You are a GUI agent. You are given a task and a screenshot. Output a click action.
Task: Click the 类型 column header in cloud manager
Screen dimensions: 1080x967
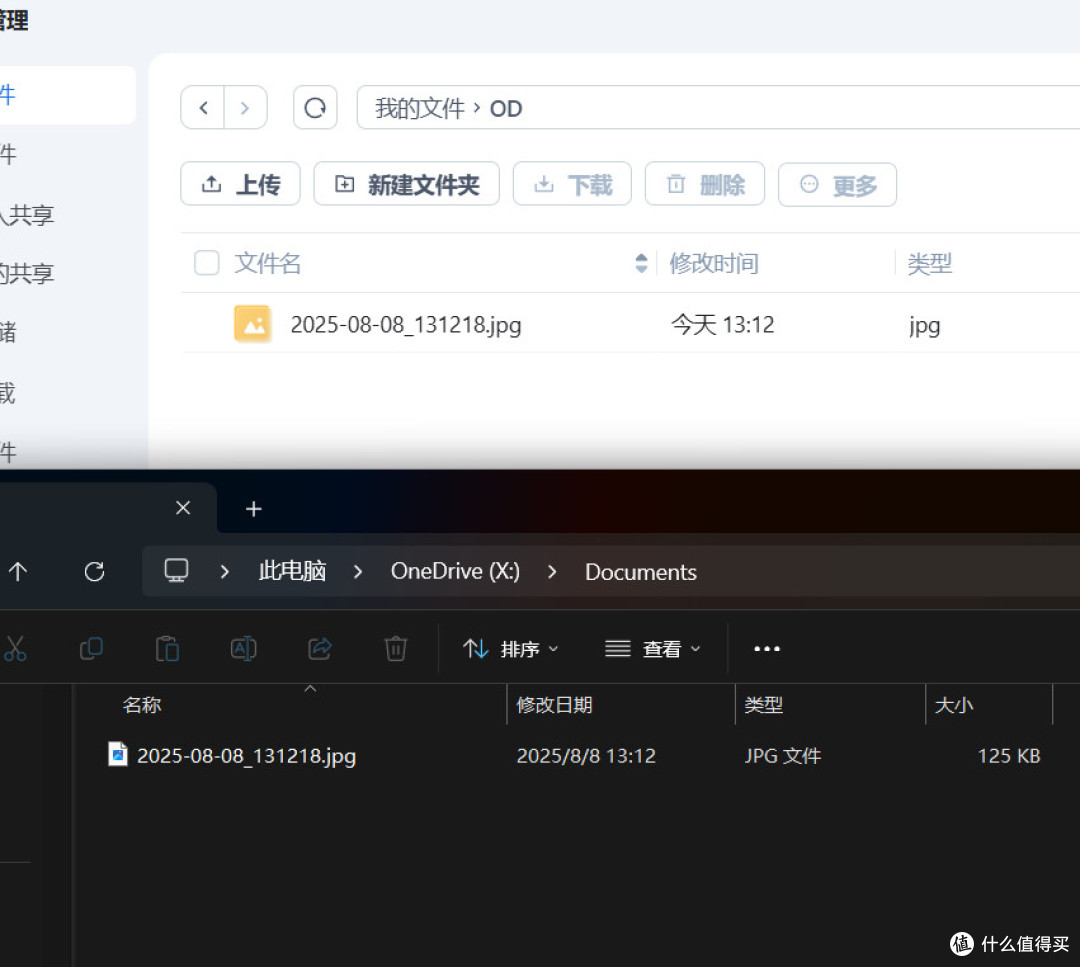point(929,263)
